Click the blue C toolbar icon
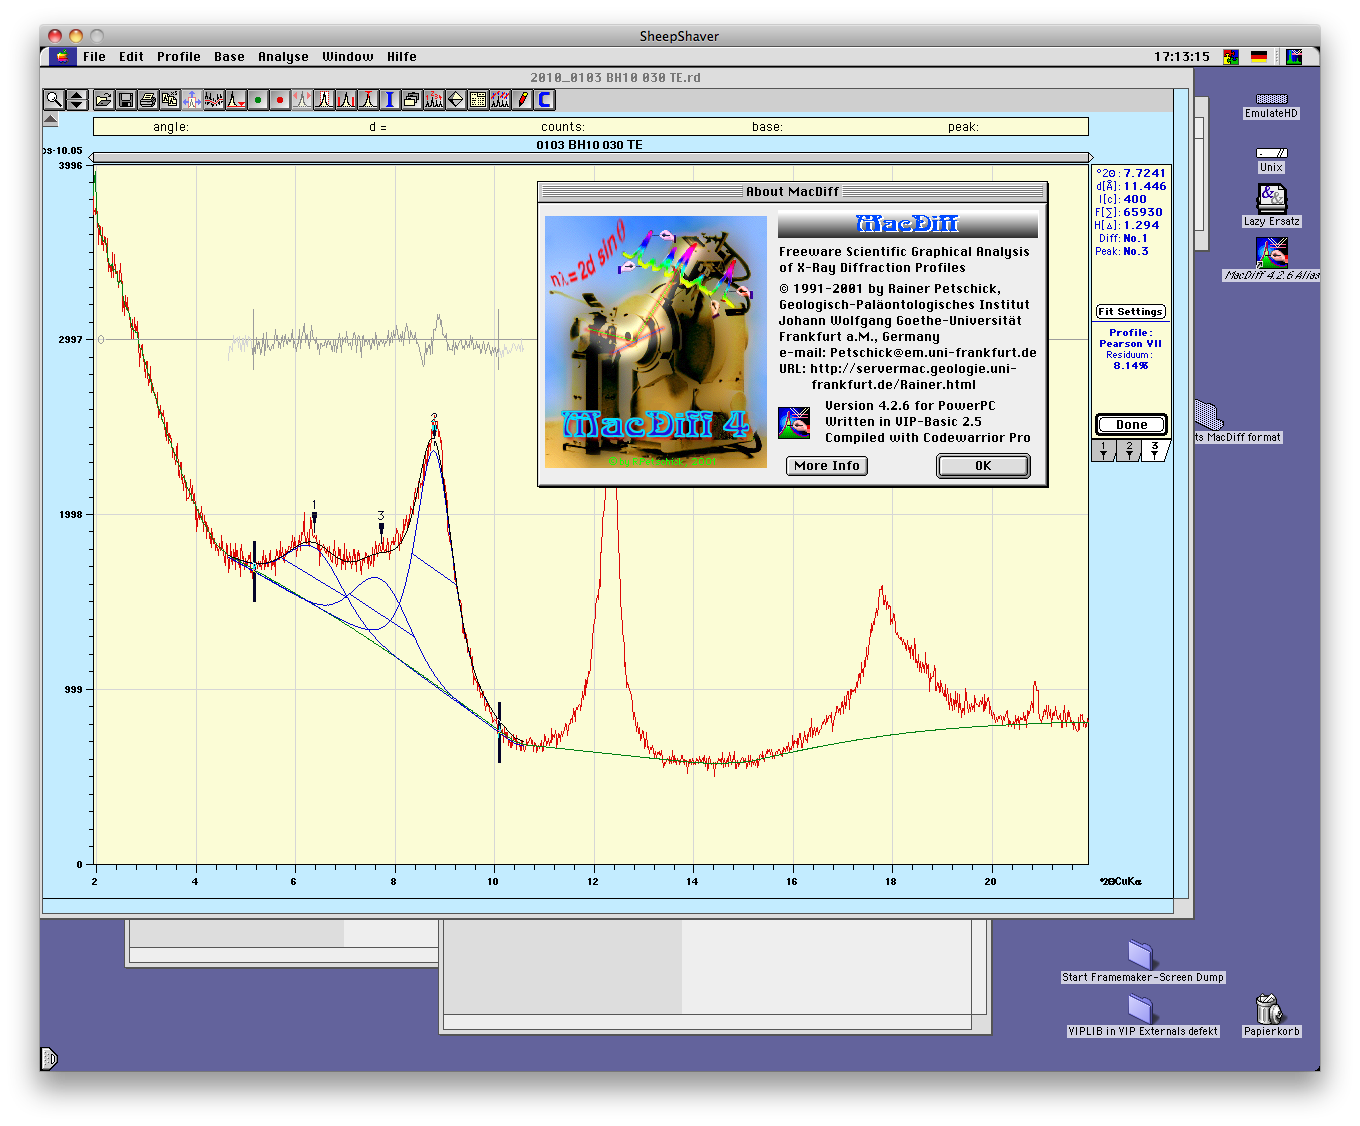1360x1126 pixels. pyautogui.click(x=545, y=100)
